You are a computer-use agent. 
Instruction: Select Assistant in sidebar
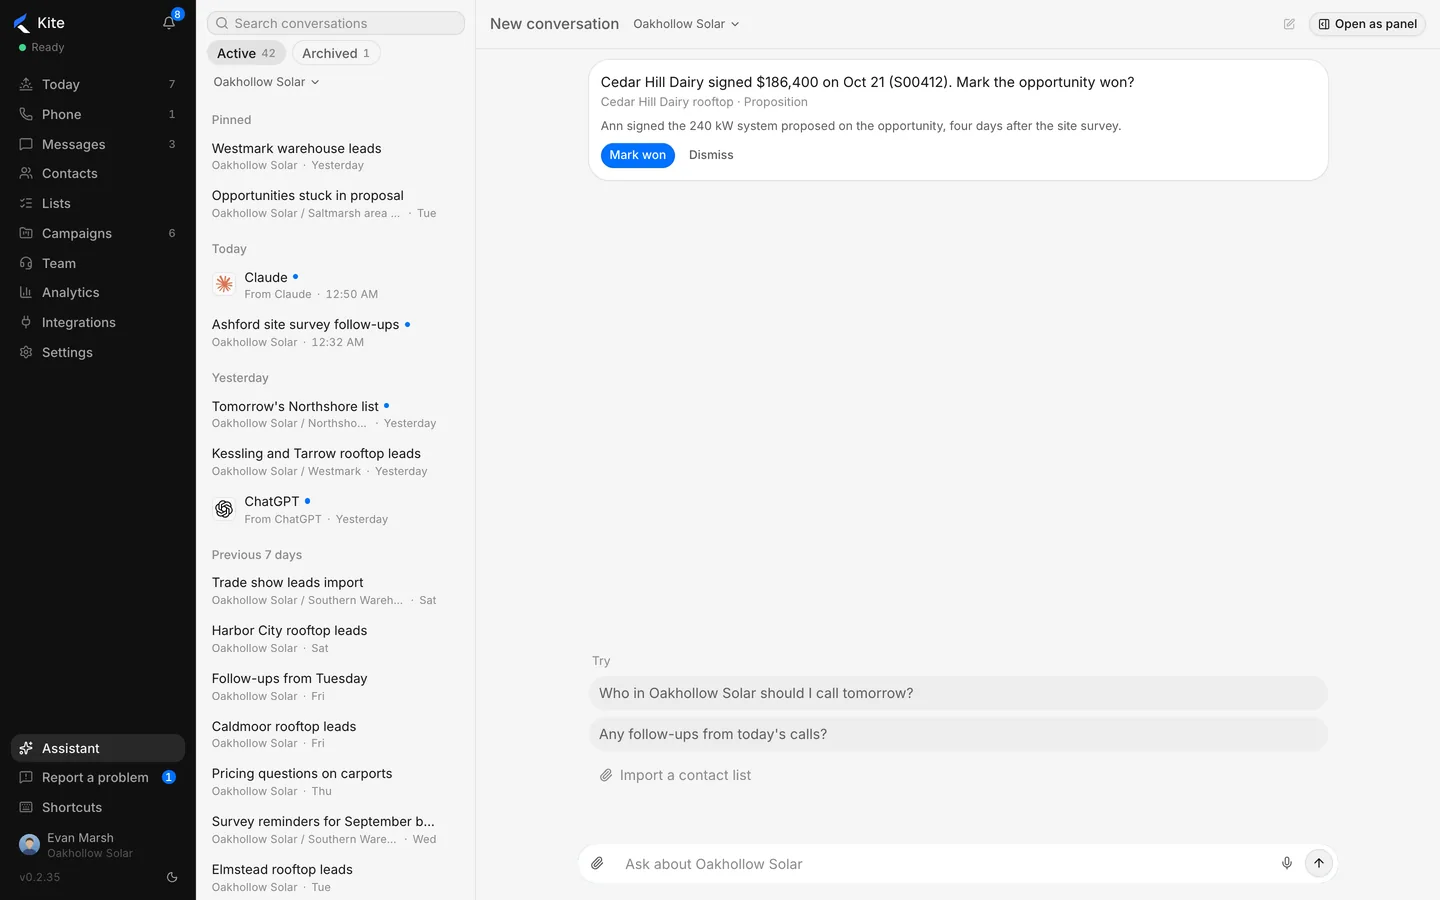pyautogui.click(x=98, y=748)
